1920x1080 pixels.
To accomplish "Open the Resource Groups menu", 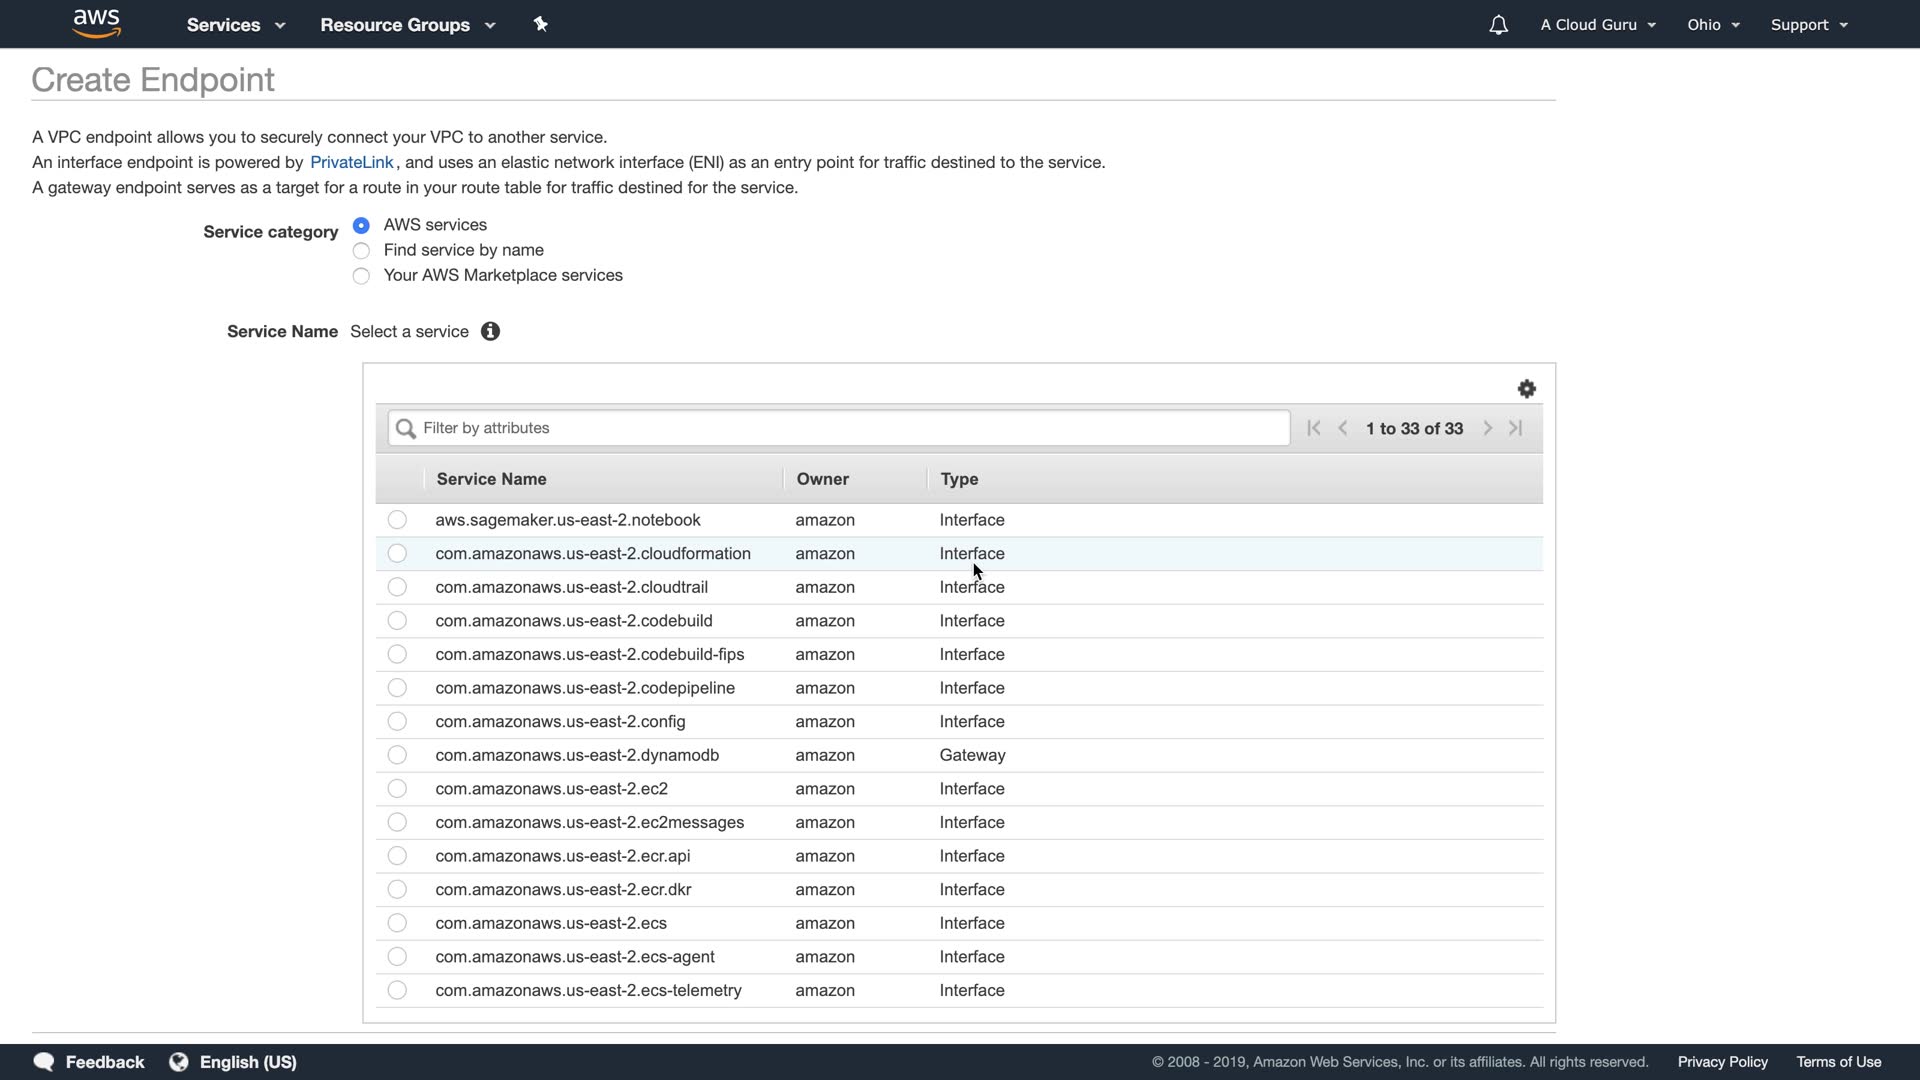I will [407, 25].
